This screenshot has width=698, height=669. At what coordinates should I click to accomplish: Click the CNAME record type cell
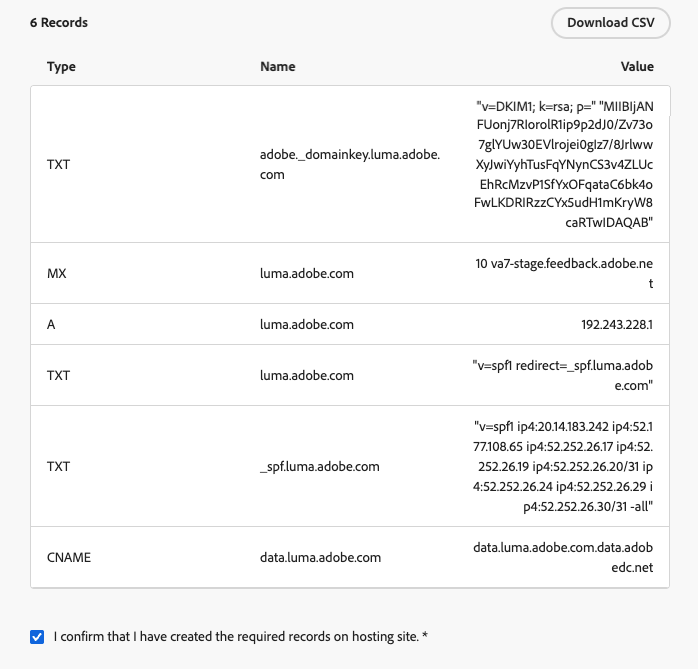(69, 557)
